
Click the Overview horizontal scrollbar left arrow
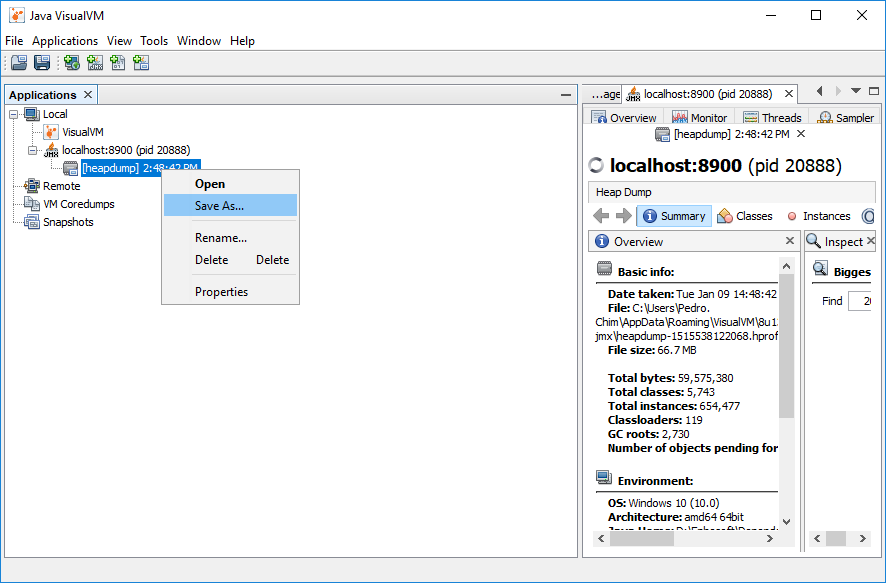(601, 538)
